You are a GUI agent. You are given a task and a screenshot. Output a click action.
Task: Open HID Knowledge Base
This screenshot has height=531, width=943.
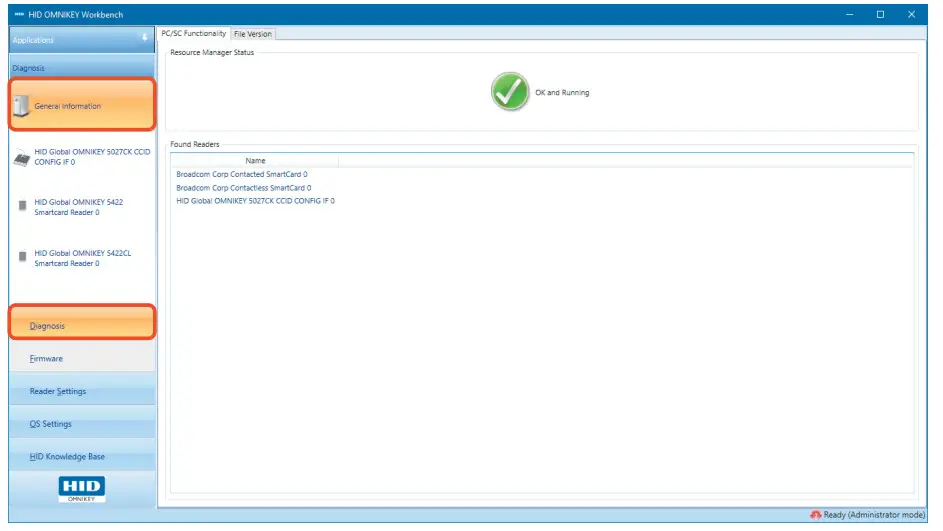point(82,456)
